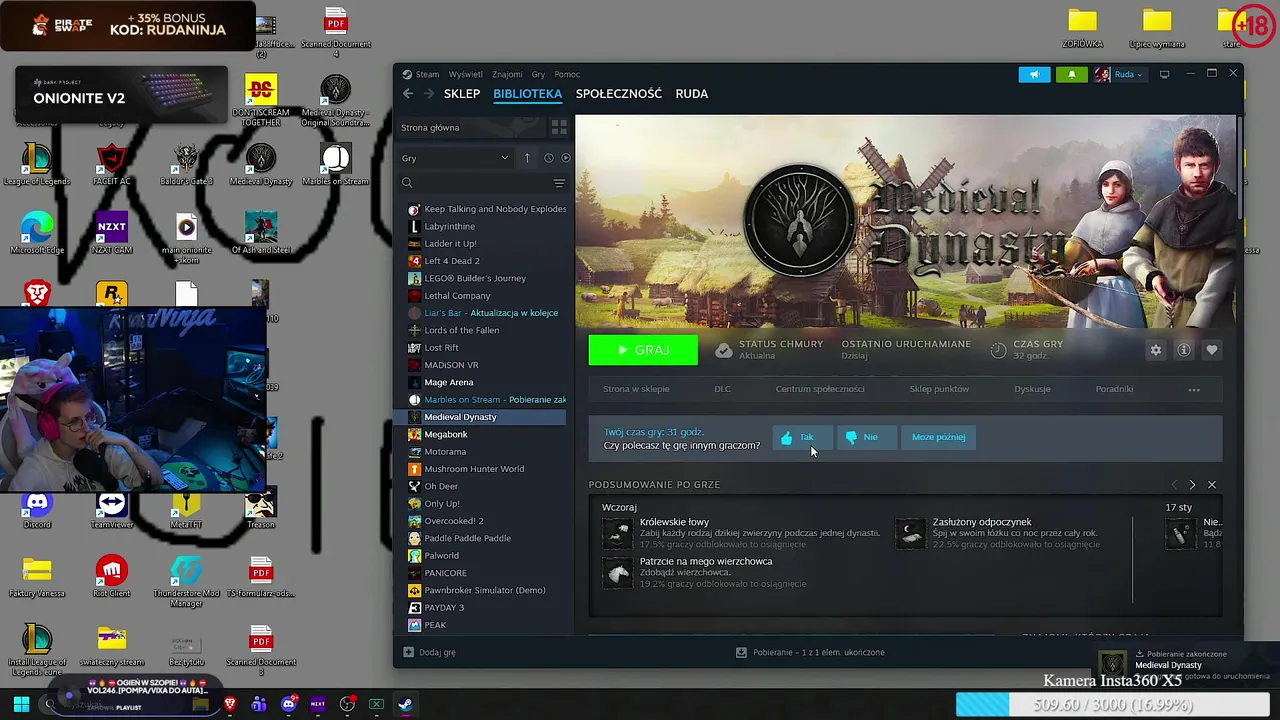
Task: Click the sort ascending arrow in library sidebar
Action: click(527, 158)
